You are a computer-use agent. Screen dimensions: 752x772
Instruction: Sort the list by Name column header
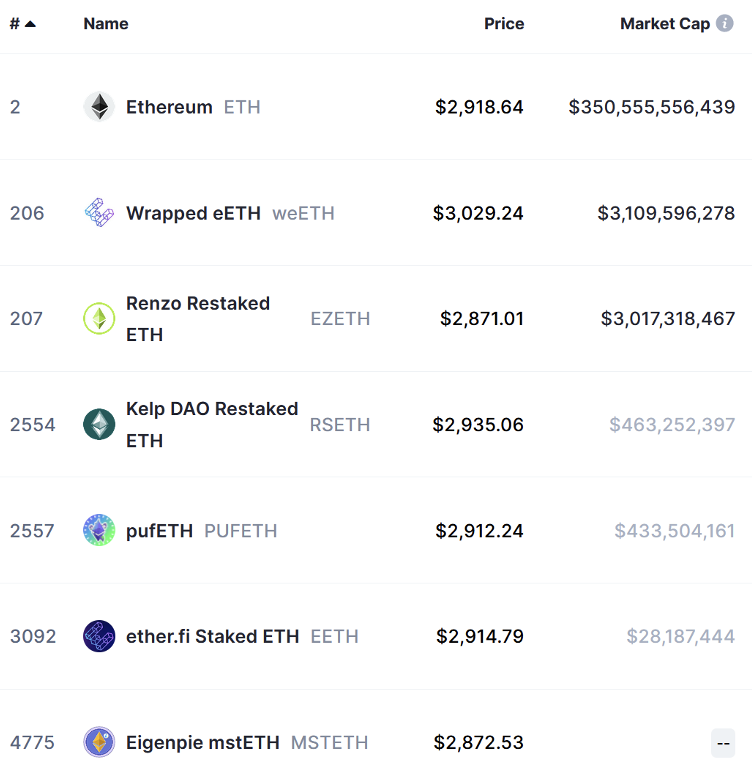pyautogui.click(x=106, y=23)
